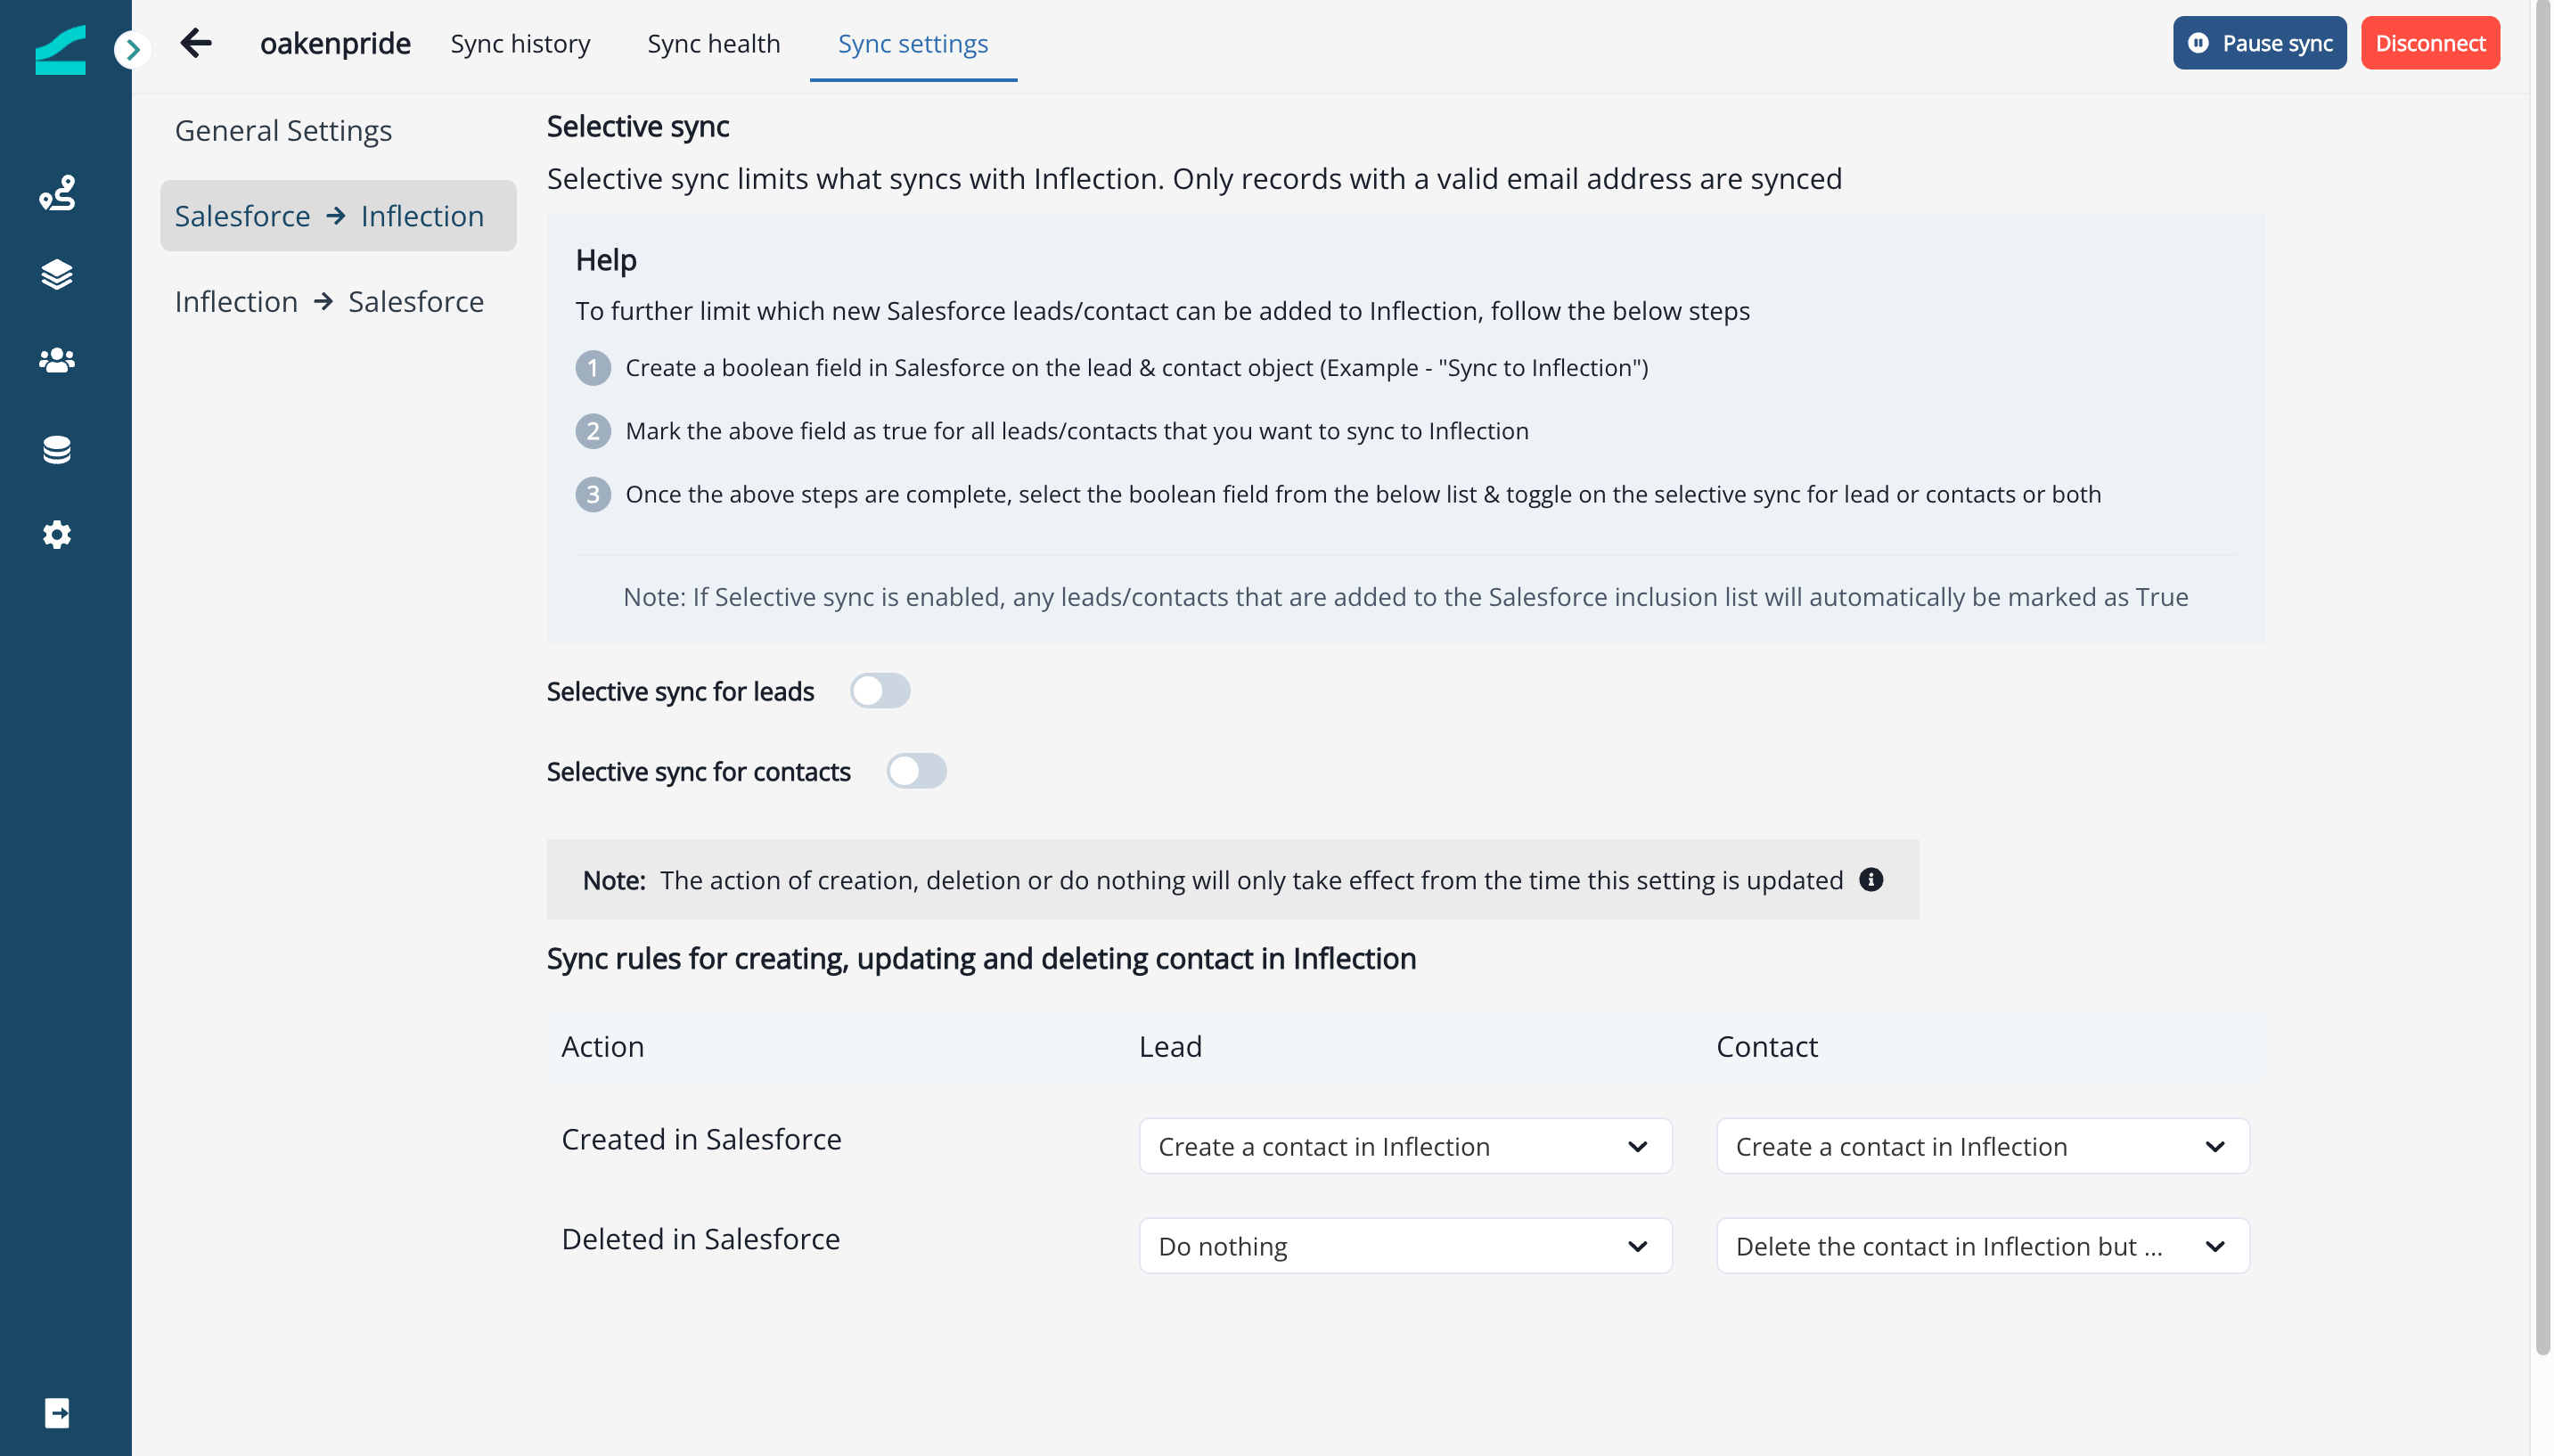
Task: Open Contact dropdown for Deleted in Salesforce
Action: (1982, 1246)
